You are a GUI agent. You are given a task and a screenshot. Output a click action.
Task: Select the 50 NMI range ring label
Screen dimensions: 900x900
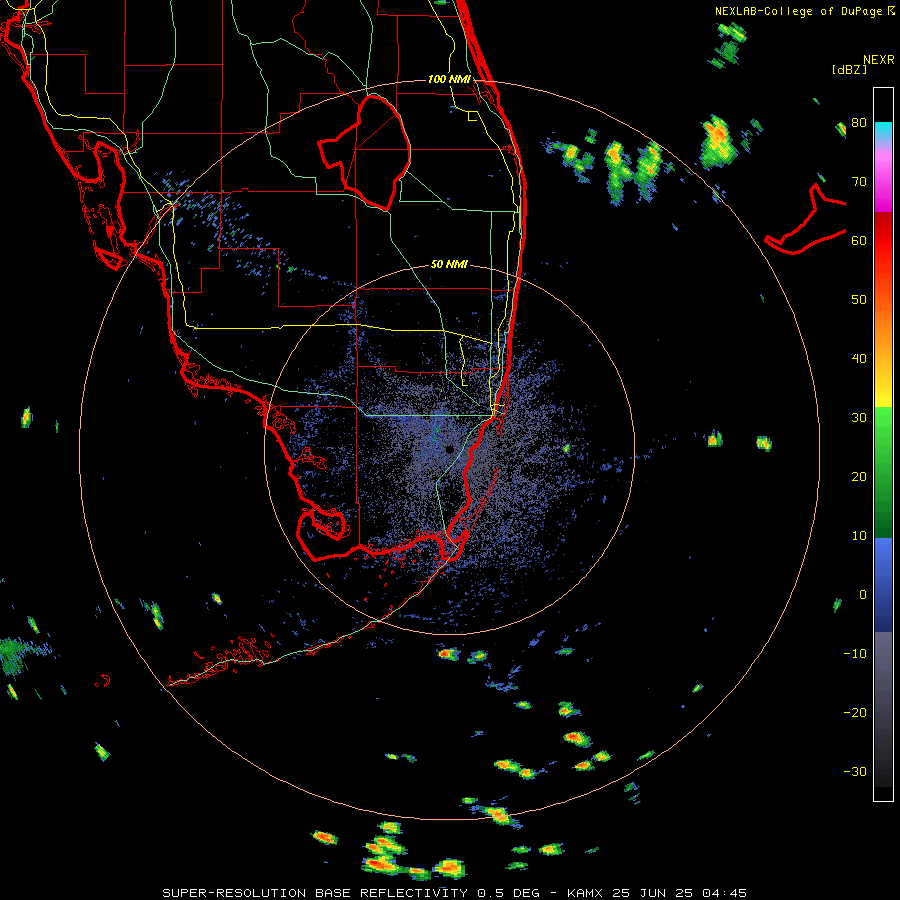click(x=449, y=265)
